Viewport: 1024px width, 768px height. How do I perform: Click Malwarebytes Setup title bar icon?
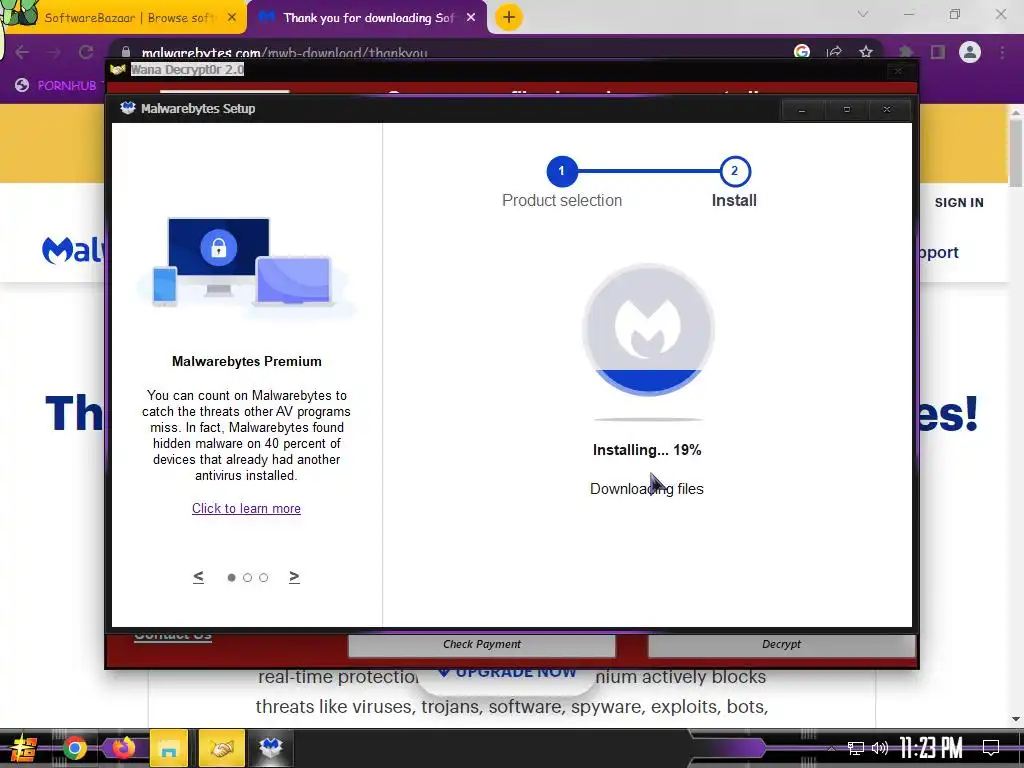(x=127, y=108)
